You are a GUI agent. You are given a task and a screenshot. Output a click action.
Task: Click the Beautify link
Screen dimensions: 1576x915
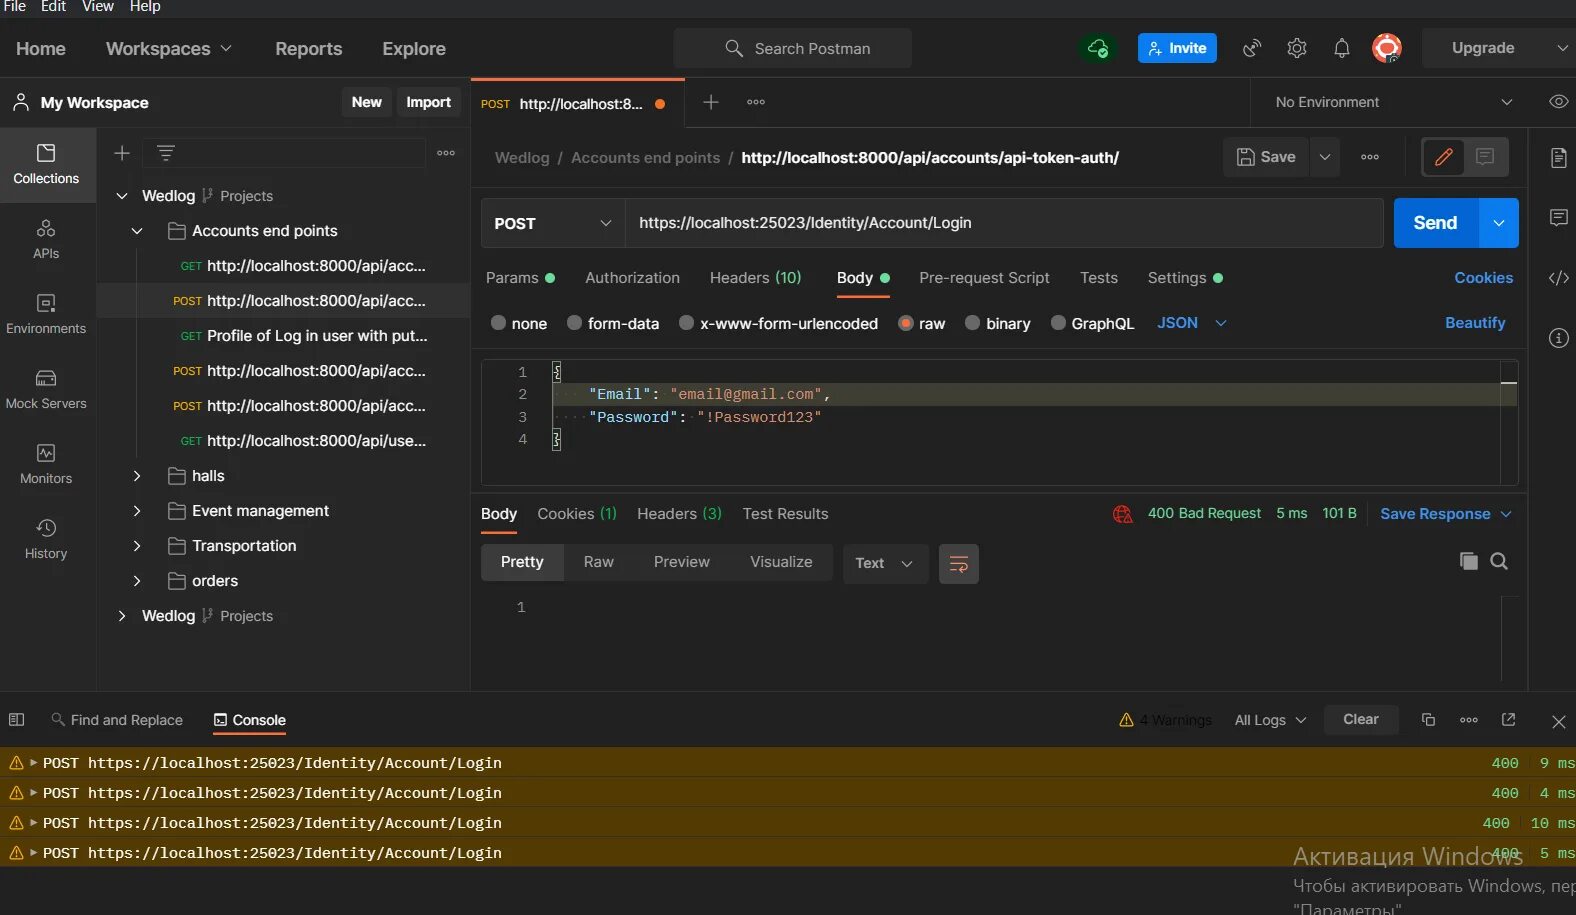tap(1474, 323)
